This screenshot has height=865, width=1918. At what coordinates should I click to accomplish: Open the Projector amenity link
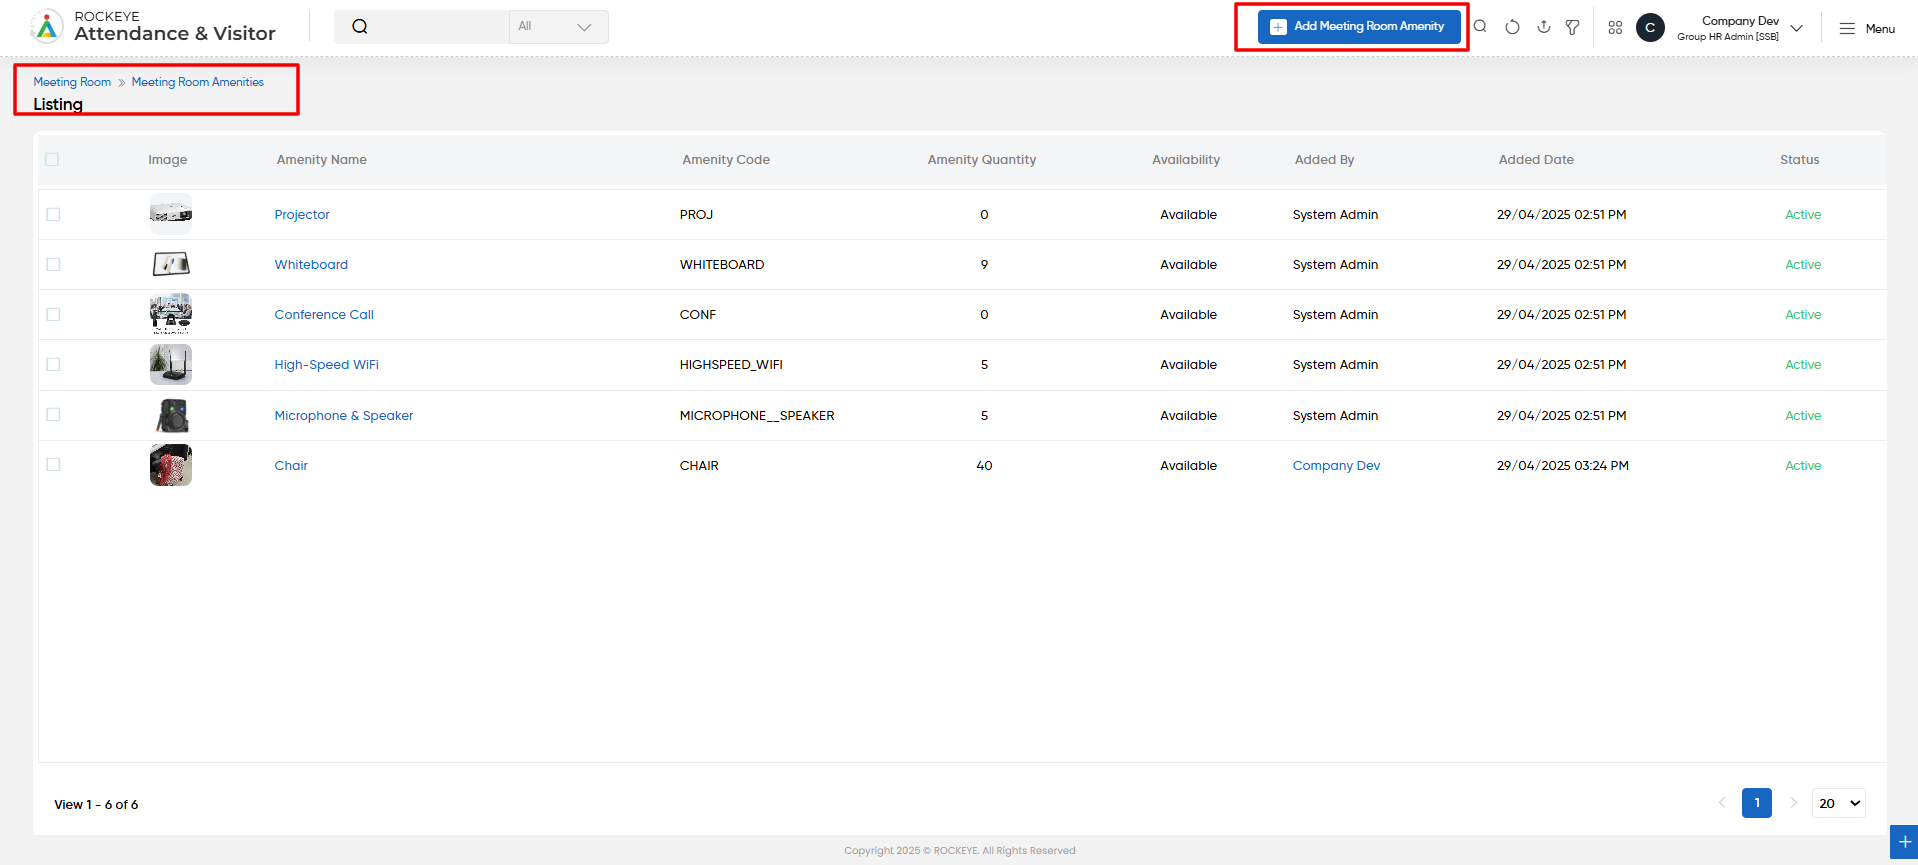(302, 214)
